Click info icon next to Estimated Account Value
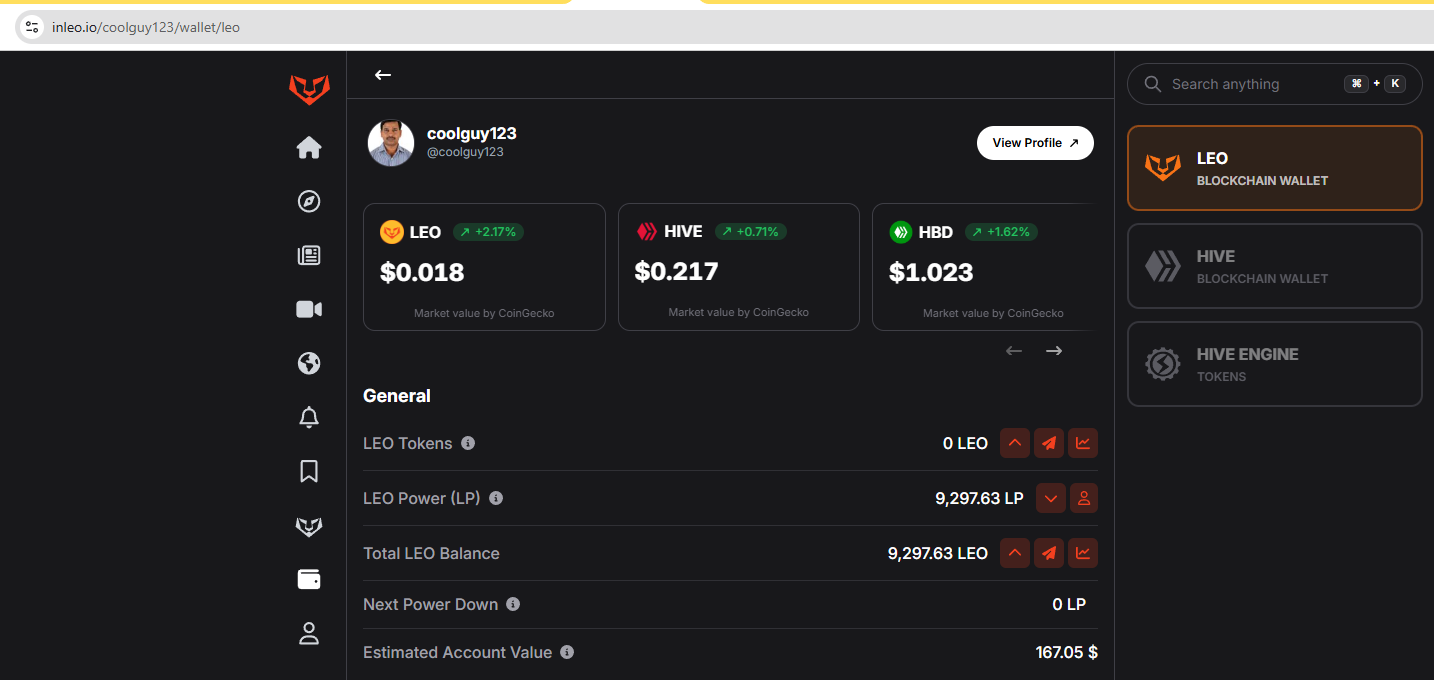Screen dimensions: 1434x680 coord(567,652)
